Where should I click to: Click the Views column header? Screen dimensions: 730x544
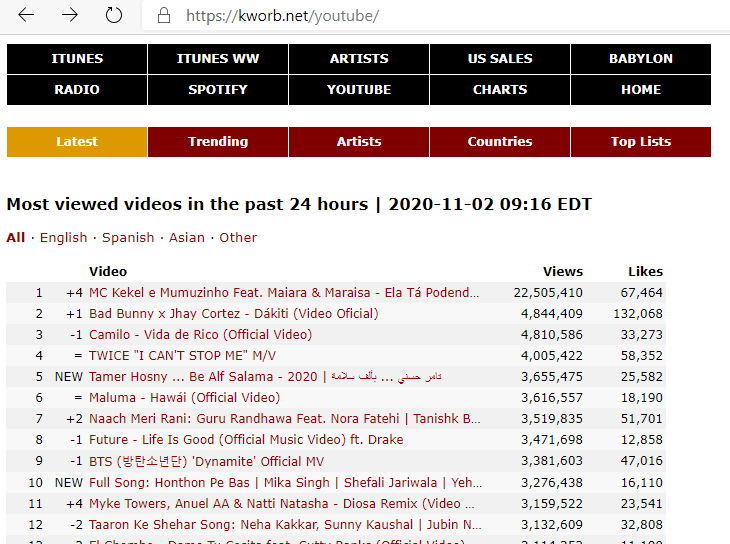tap(563, 271)
